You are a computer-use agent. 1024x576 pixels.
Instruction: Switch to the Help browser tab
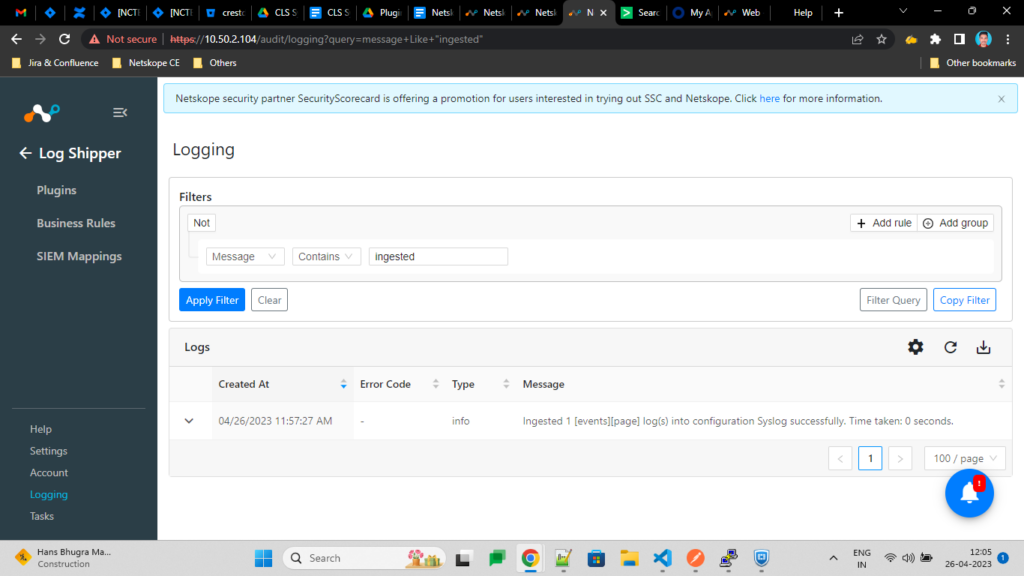(801, 12)
